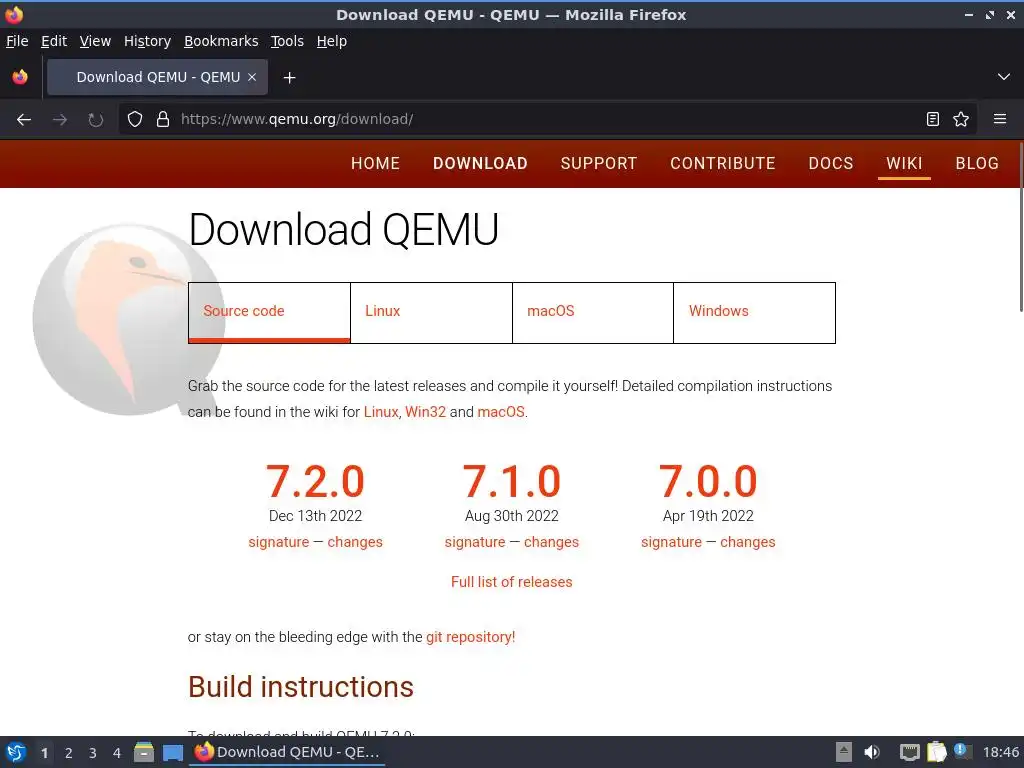Viewport: 1024px width, 768px height.
Task: Click the macOS wiki link in paragraph
Action: (x=501, y=412)
